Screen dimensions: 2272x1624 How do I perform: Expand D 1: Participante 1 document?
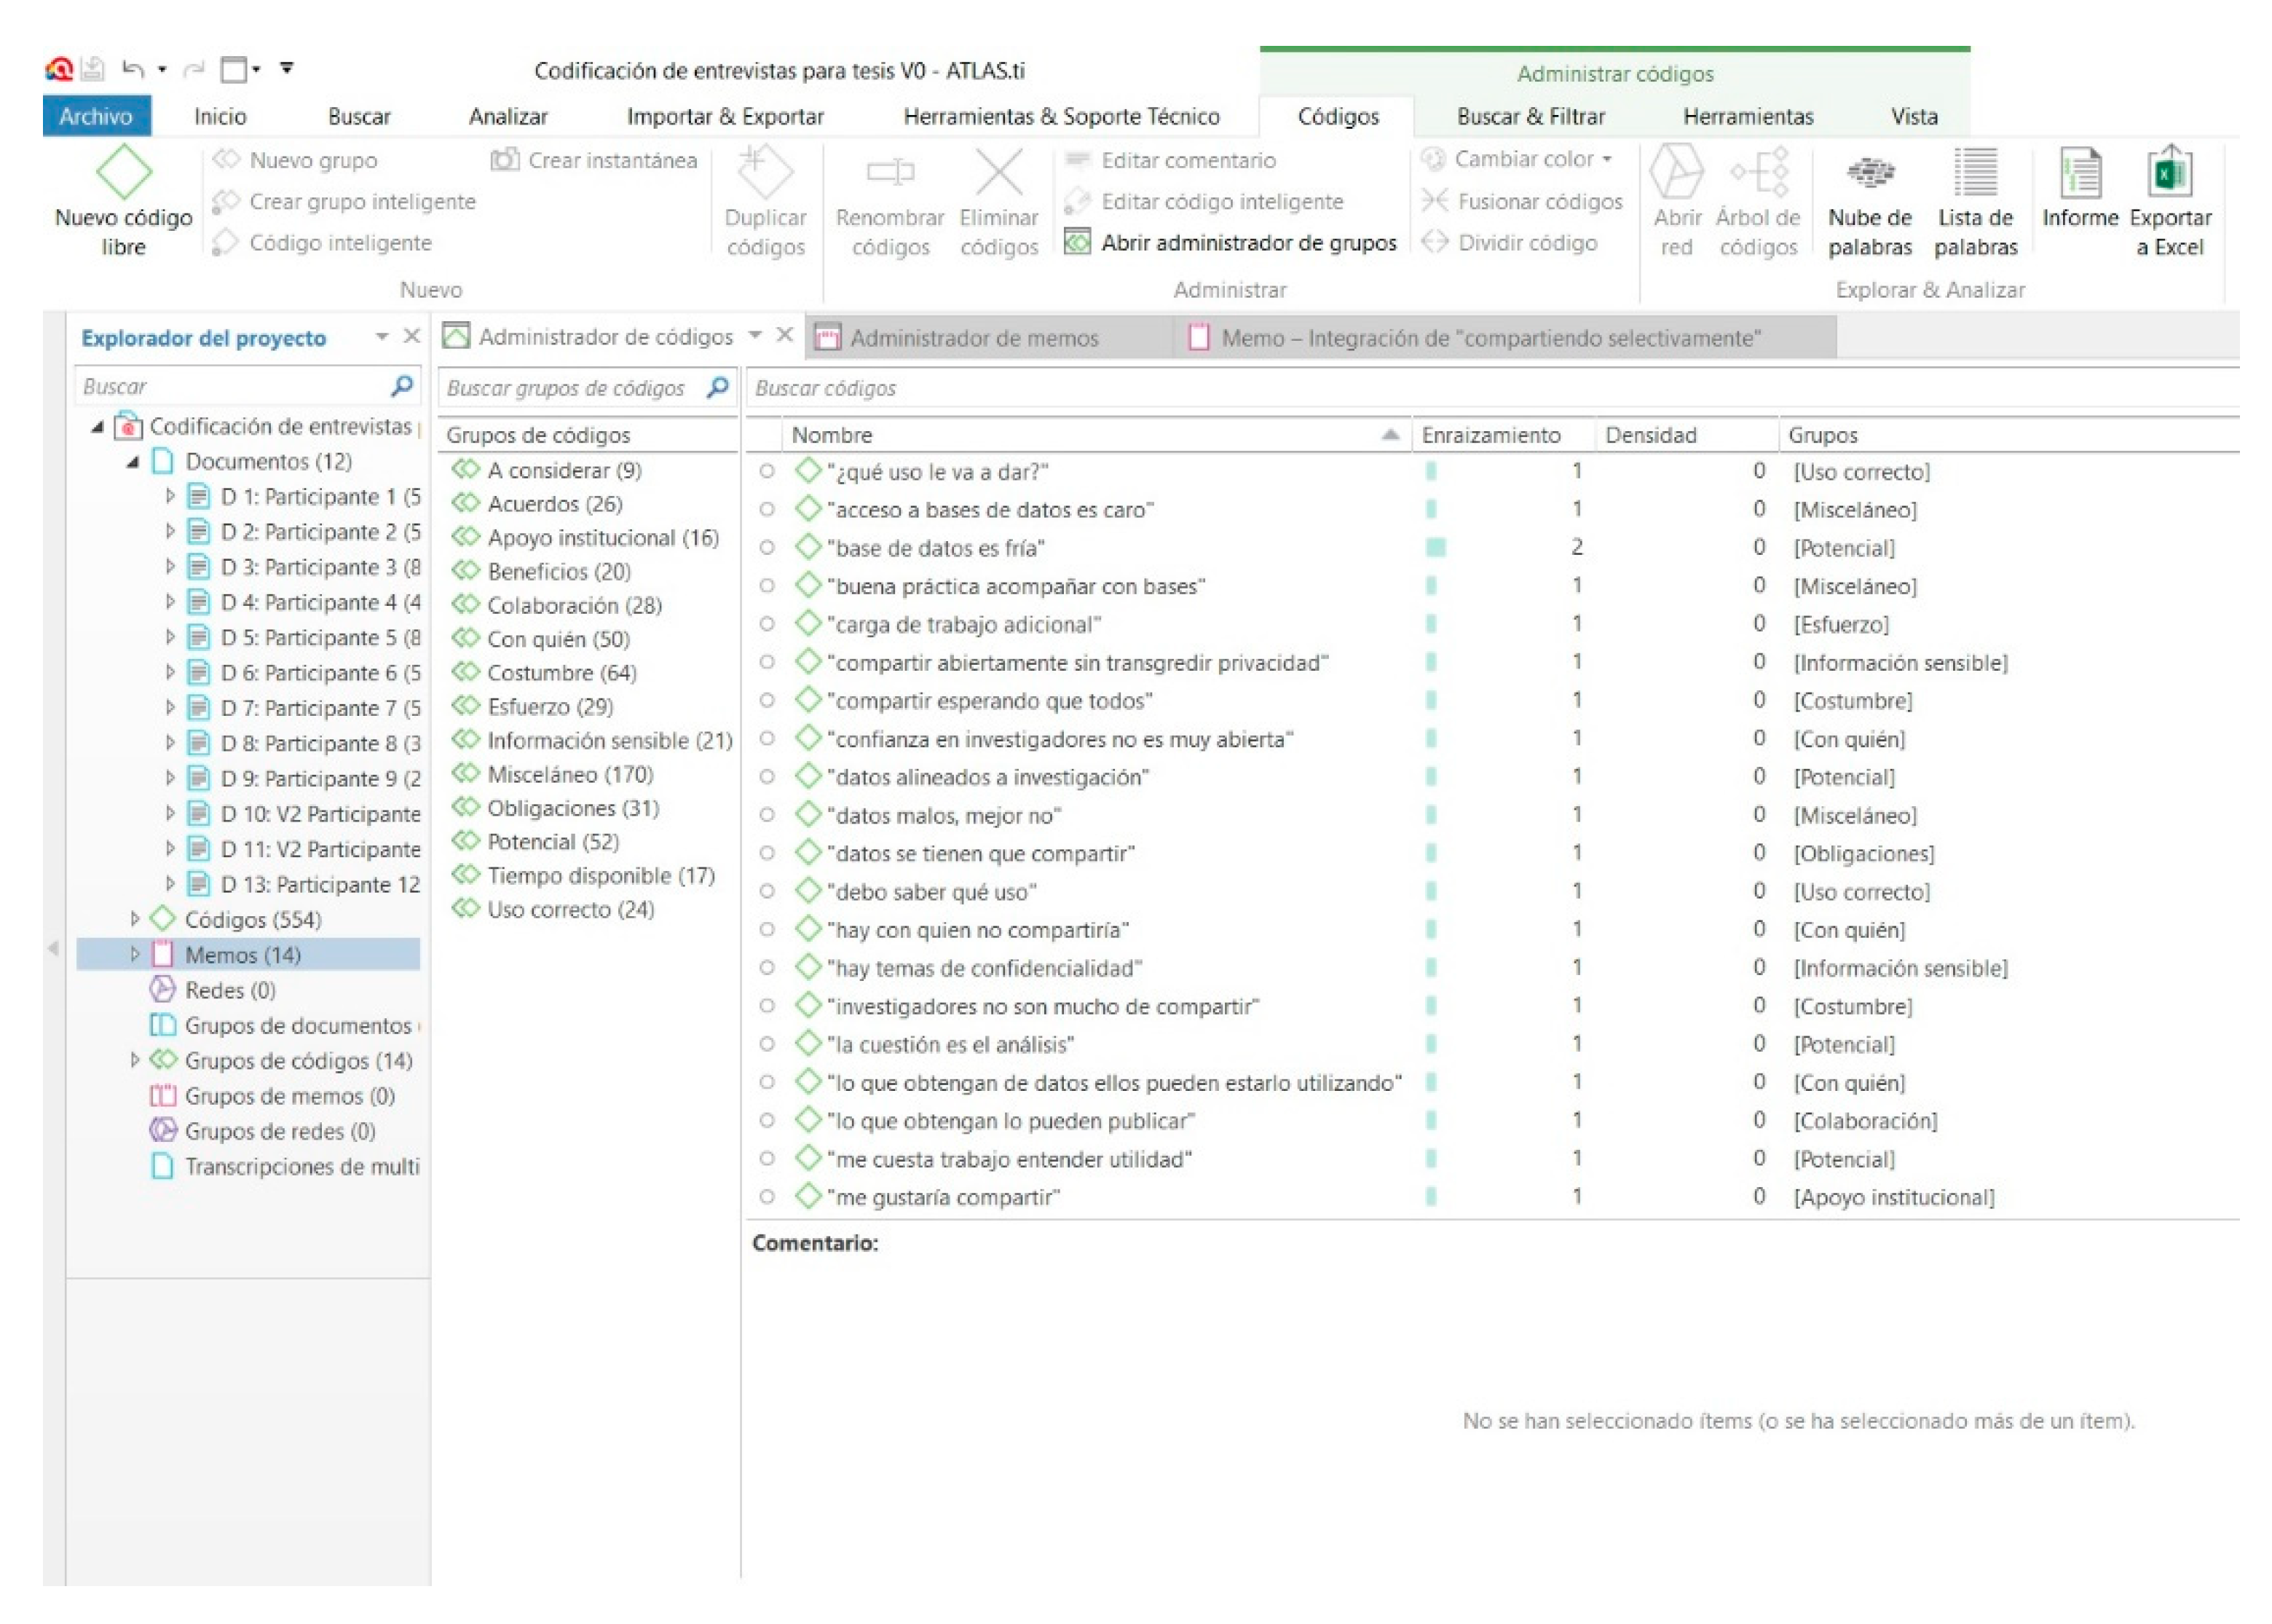(x=170, y=496)
